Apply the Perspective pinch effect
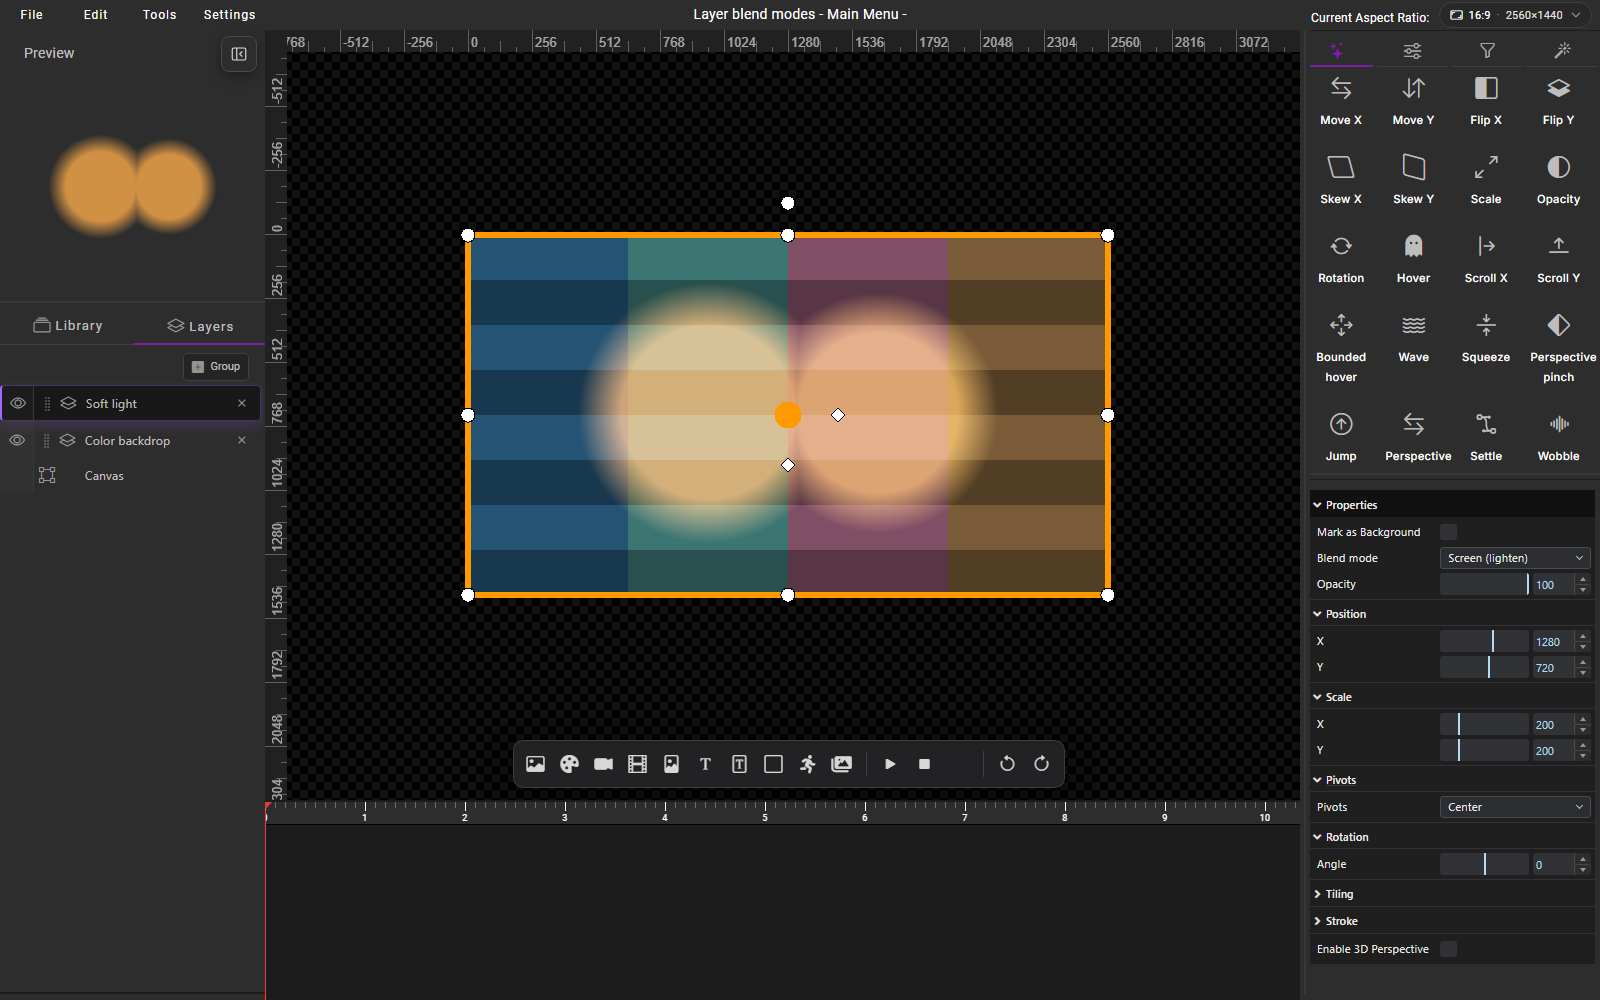This screenshot has width=1600, height=1000. [1558, 348]
